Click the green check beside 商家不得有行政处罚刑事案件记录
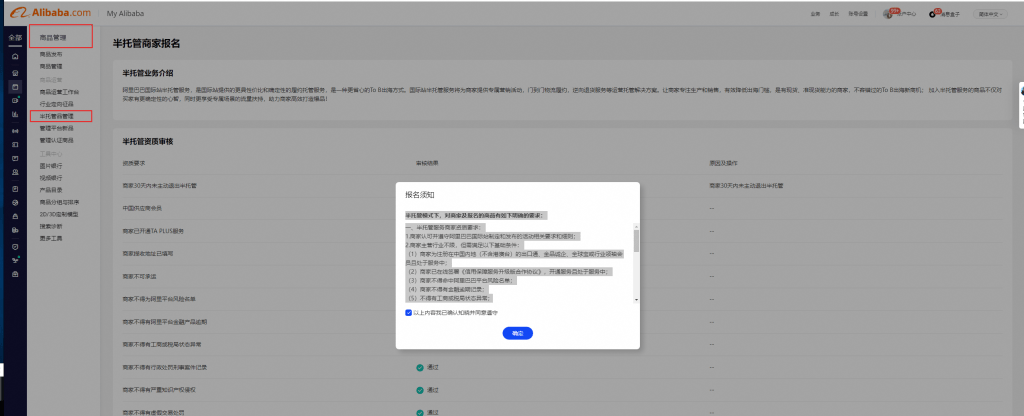This screenshot has height=416, width=1024. 419,367
